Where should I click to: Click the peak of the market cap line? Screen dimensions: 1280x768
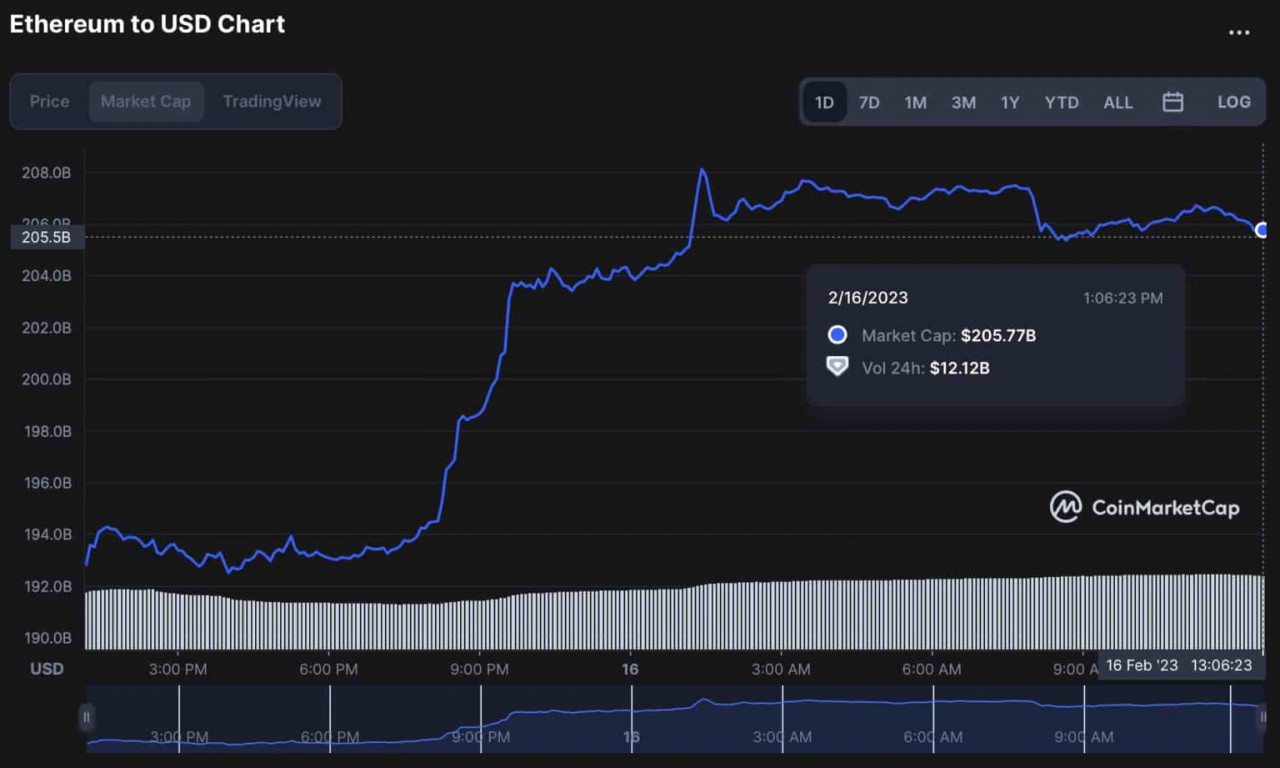pyautogui.click(x=702, y=170)
